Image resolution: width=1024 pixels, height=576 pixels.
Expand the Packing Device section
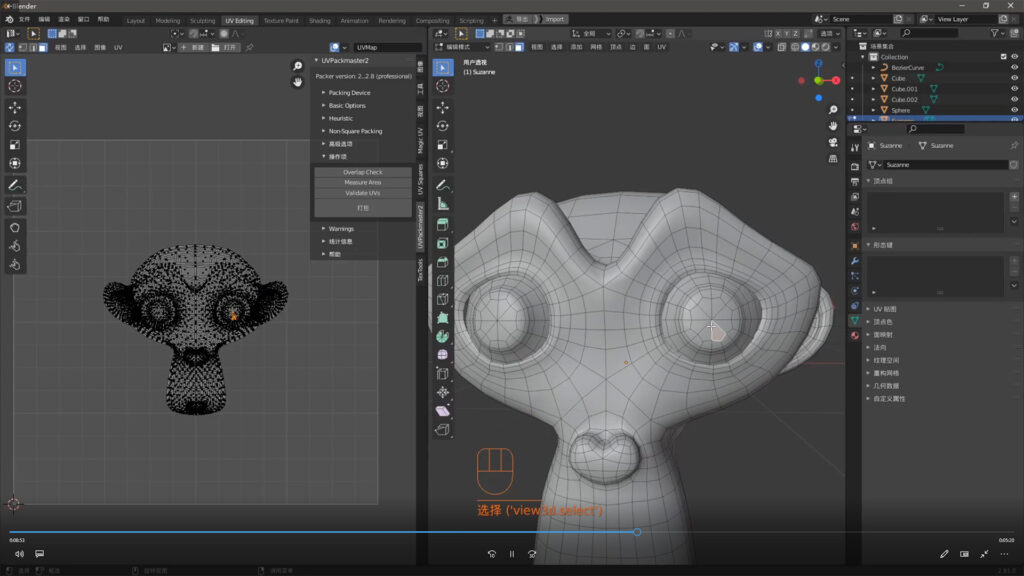(x=349, y=93)
